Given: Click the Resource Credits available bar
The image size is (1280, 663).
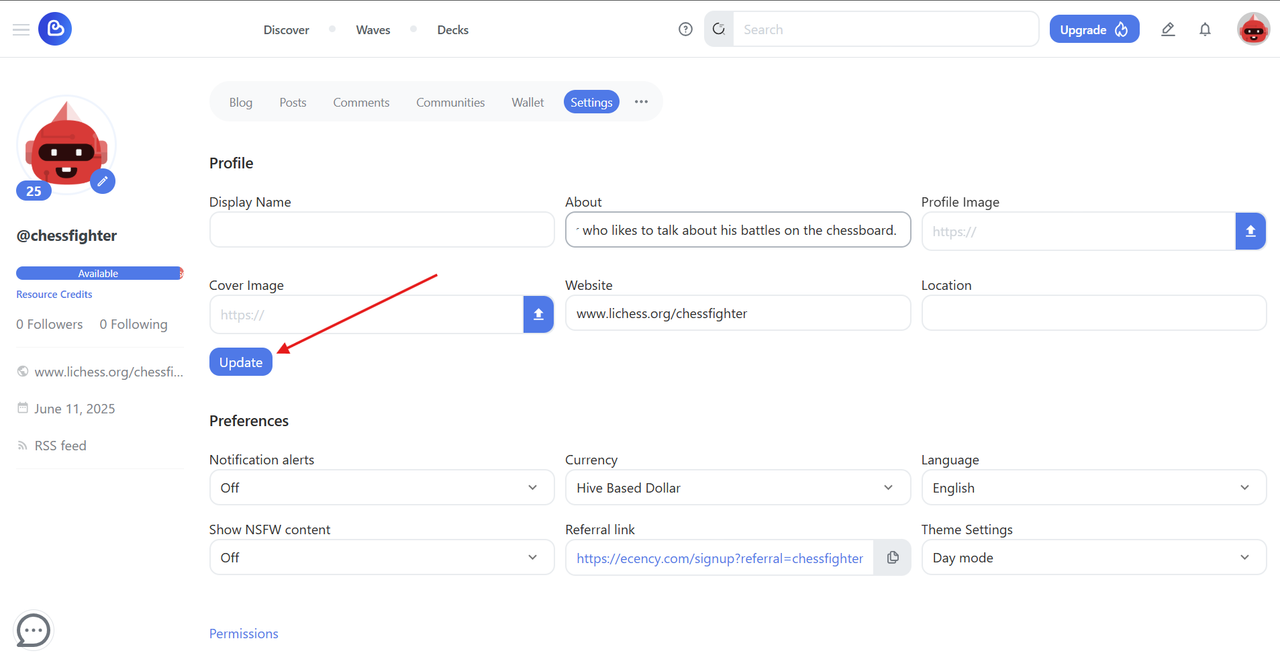Looking at the screenshot, I should 99,273.
